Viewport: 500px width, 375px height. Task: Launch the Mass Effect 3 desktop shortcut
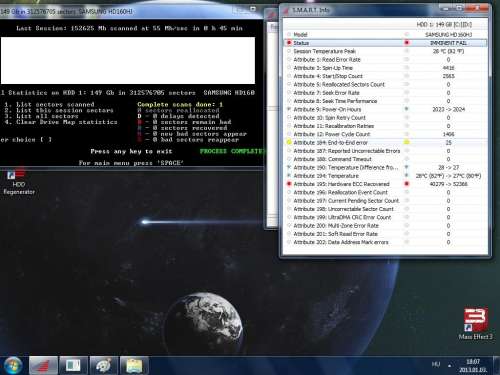coord(475,323)
